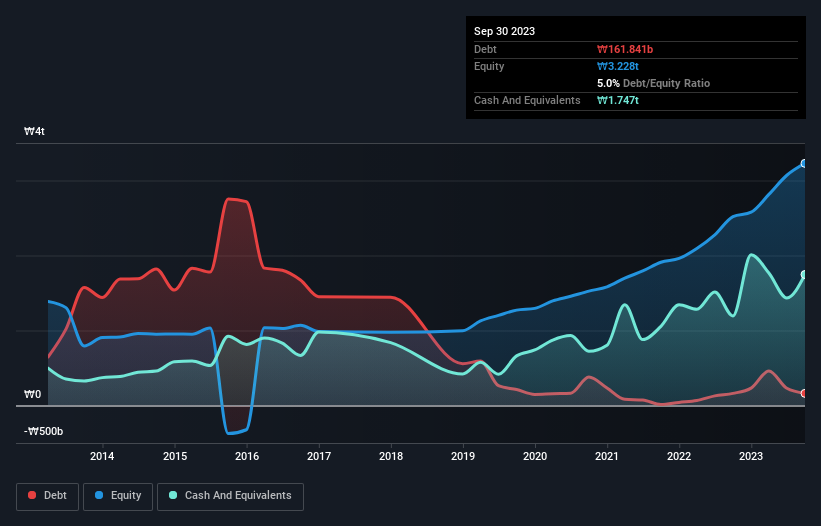Click Cash And Equivalents row label in tooltip
The width and height of the screenshot is (821, 526).
(527, 100)
